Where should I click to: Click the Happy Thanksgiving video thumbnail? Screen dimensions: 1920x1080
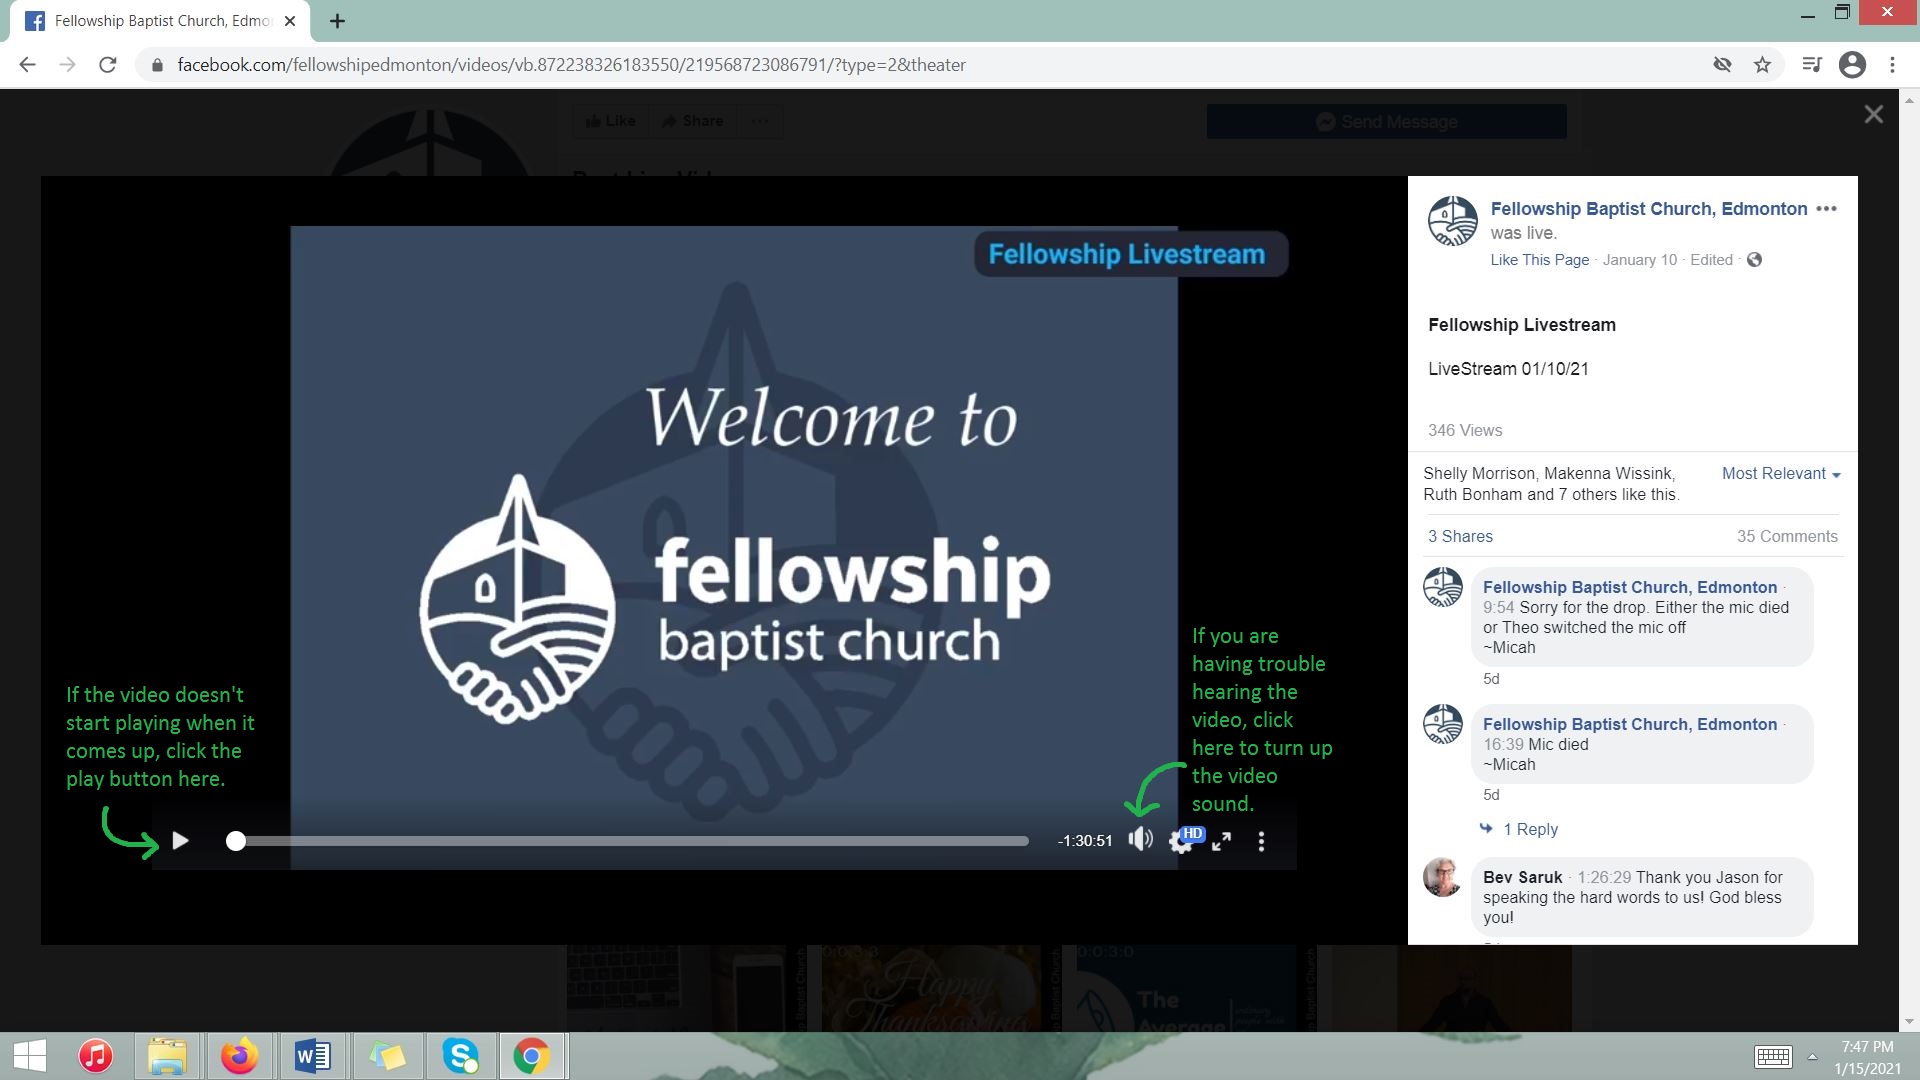click(x=930, y=989)
